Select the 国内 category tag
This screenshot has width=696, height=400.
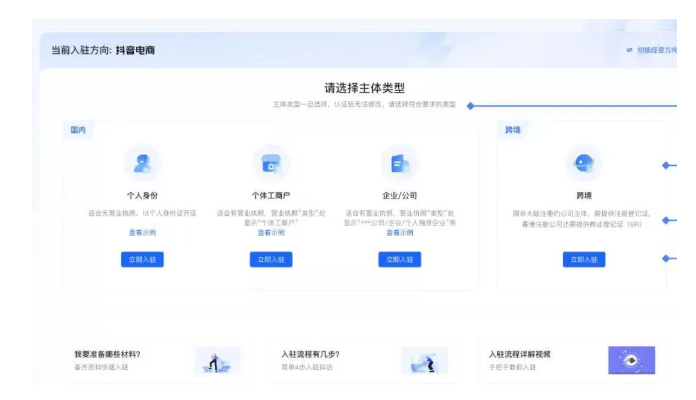[78, 130]
